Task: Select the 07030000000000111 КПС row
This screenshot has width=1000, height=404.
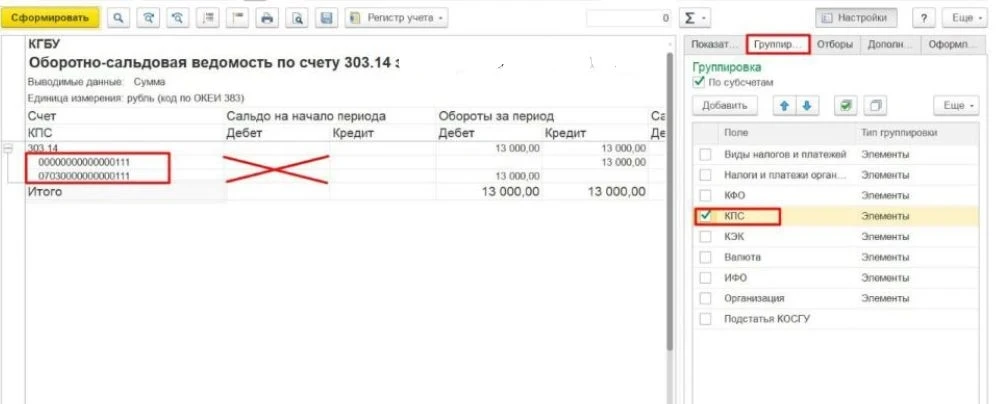Action: pyautogui.click(x=84, y=176)
